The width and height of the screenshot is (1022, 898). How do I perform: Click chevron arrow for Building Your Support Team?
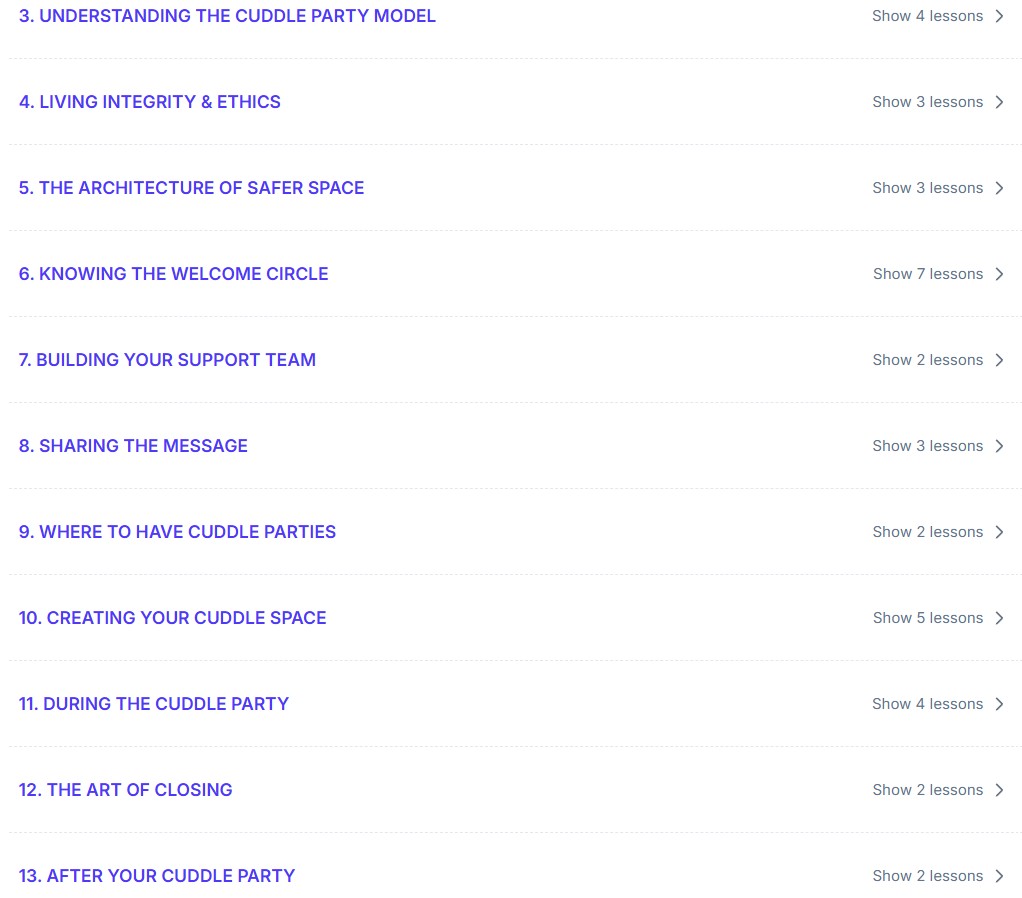999,360
